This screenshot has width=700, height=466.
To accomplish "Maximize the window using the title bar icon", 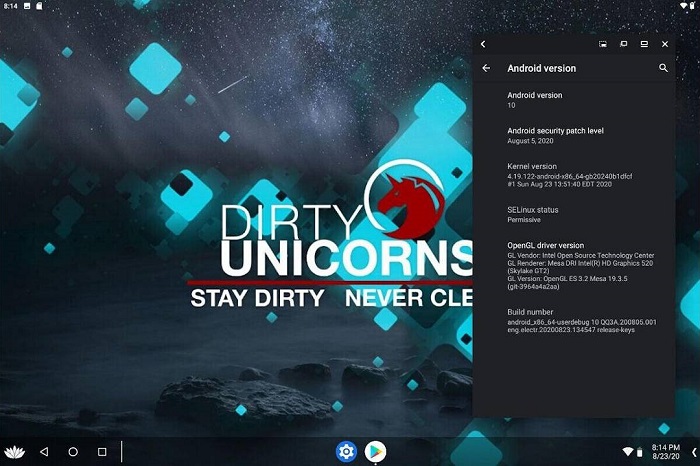I will point(643,44).
